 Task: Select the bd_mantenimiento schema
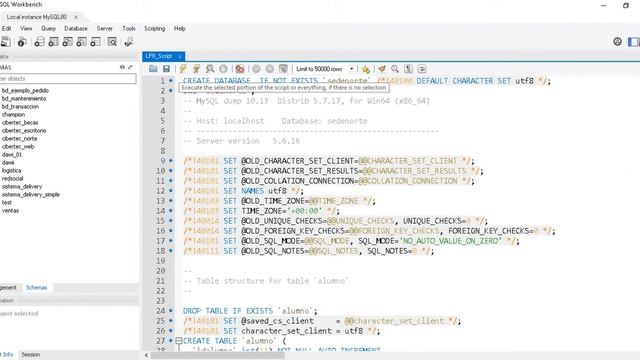(24, 99)
